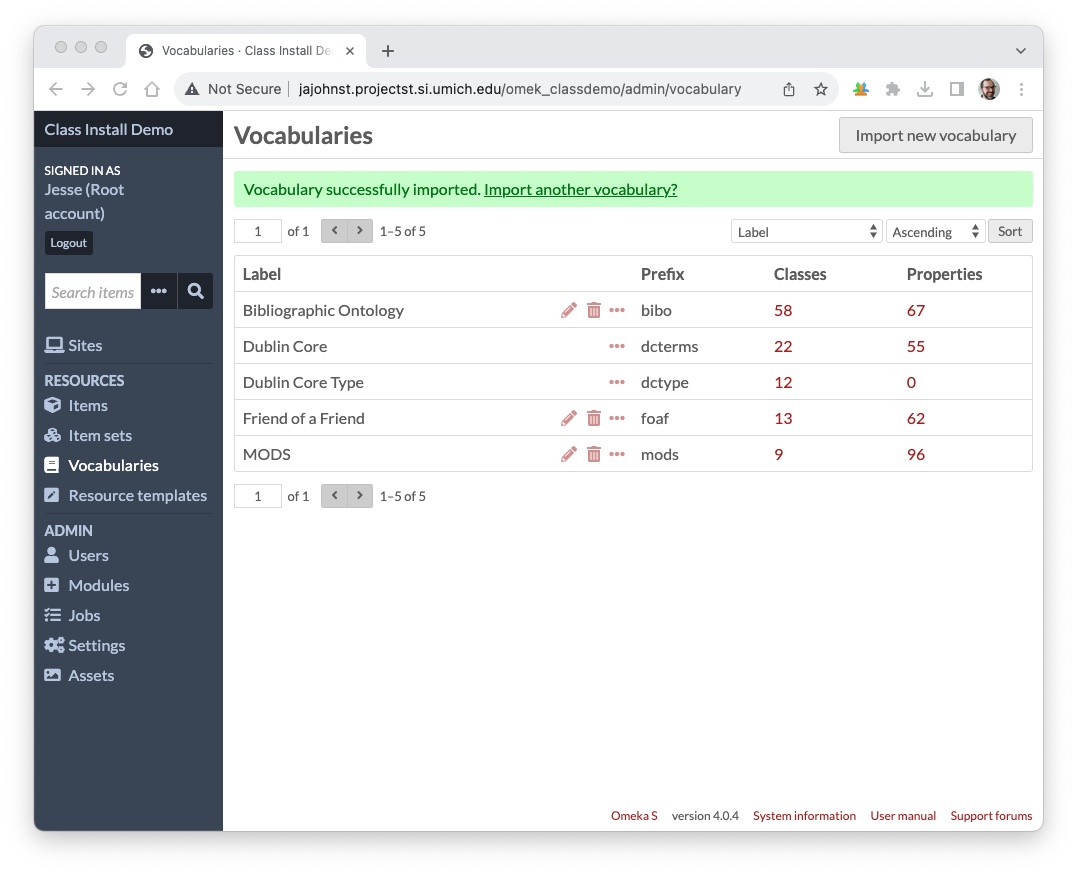Viewport: 1077px width, 873px height.
Task: Delete the MODS vocabulary using trash icon
Action: pos(594,454)
